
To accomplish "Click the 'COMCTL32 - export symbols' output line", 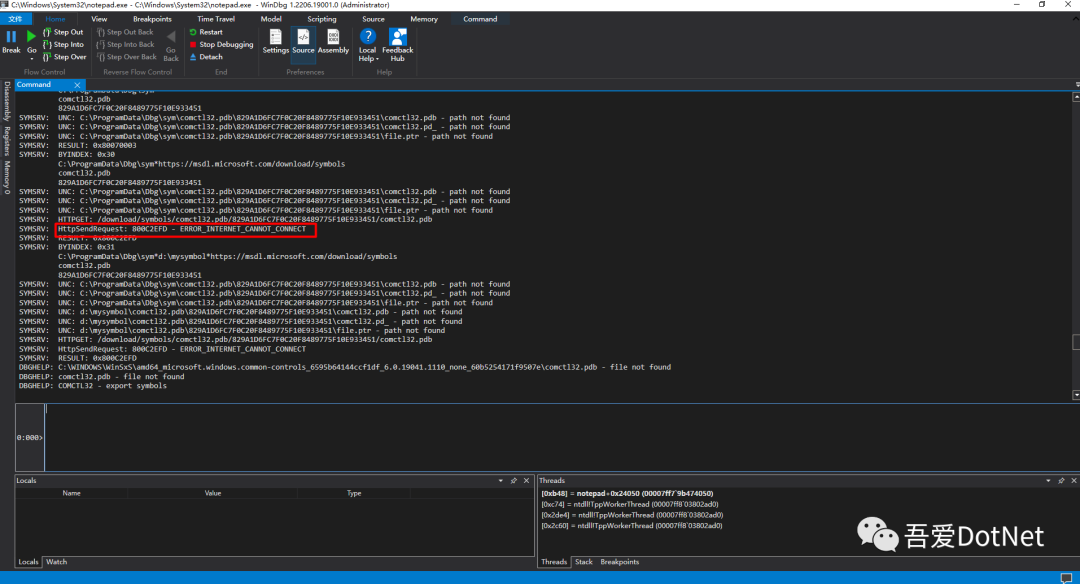I will (x=112, y=386).
